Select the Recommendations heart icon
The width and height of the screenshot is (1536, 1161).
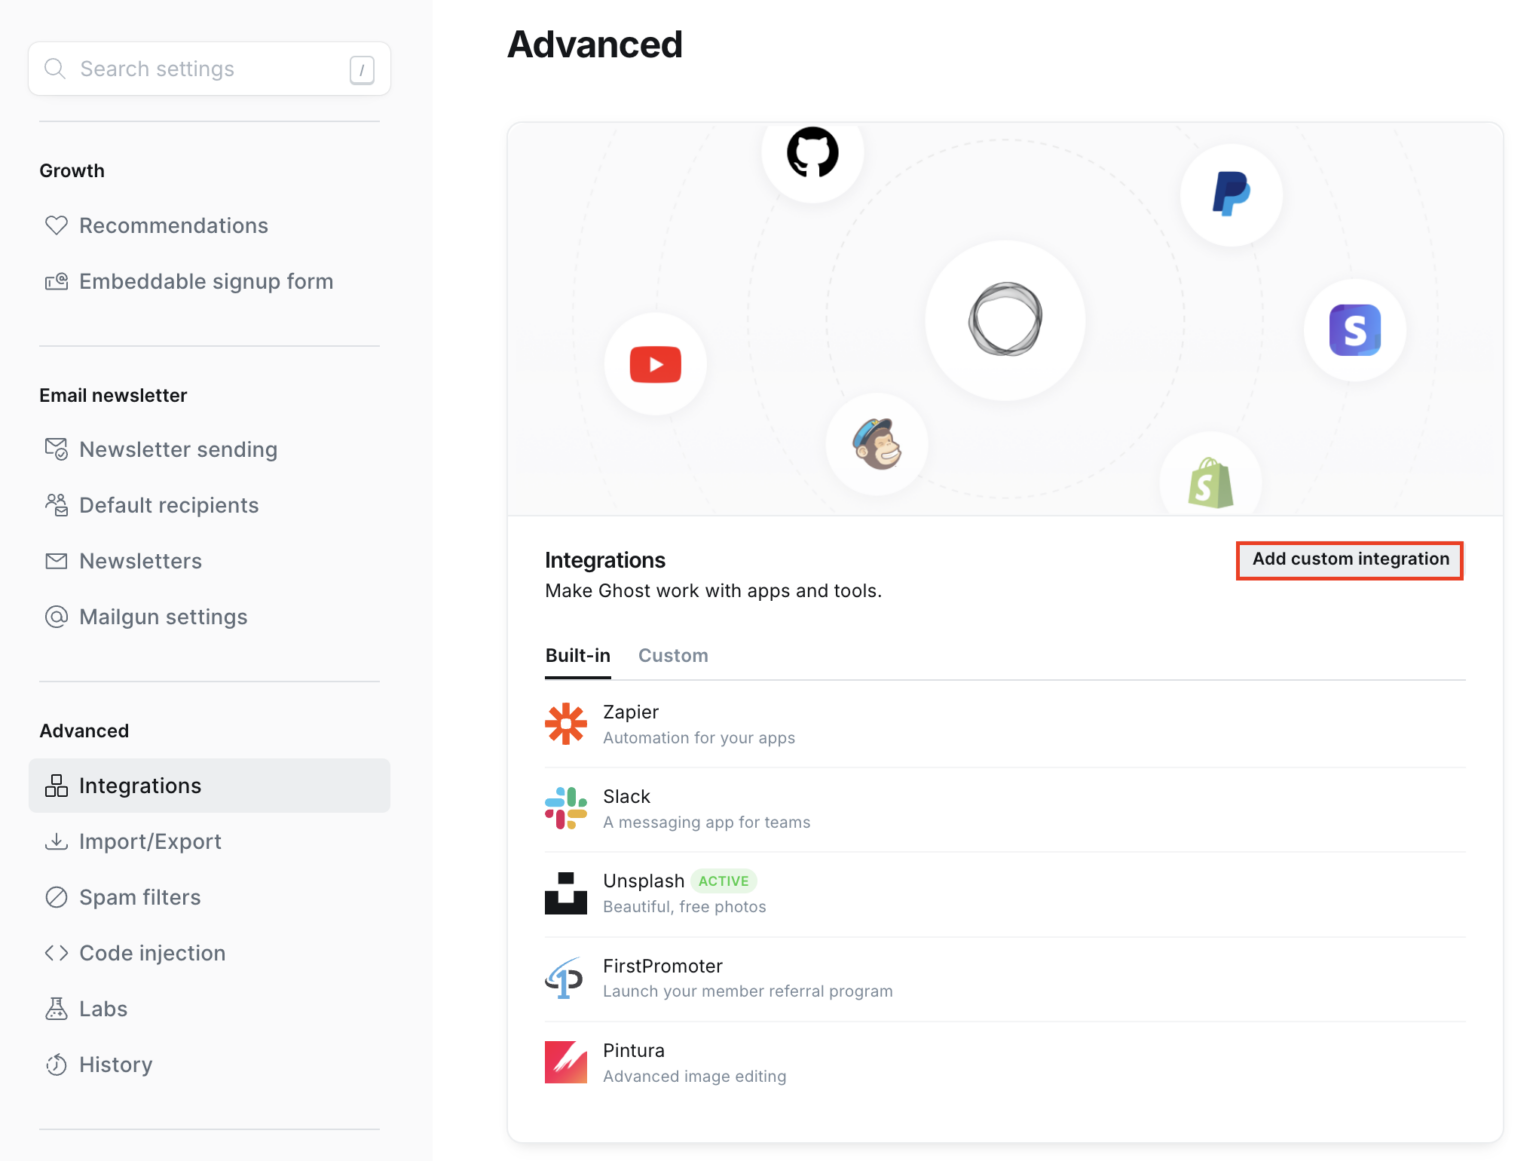click(57, 225)
